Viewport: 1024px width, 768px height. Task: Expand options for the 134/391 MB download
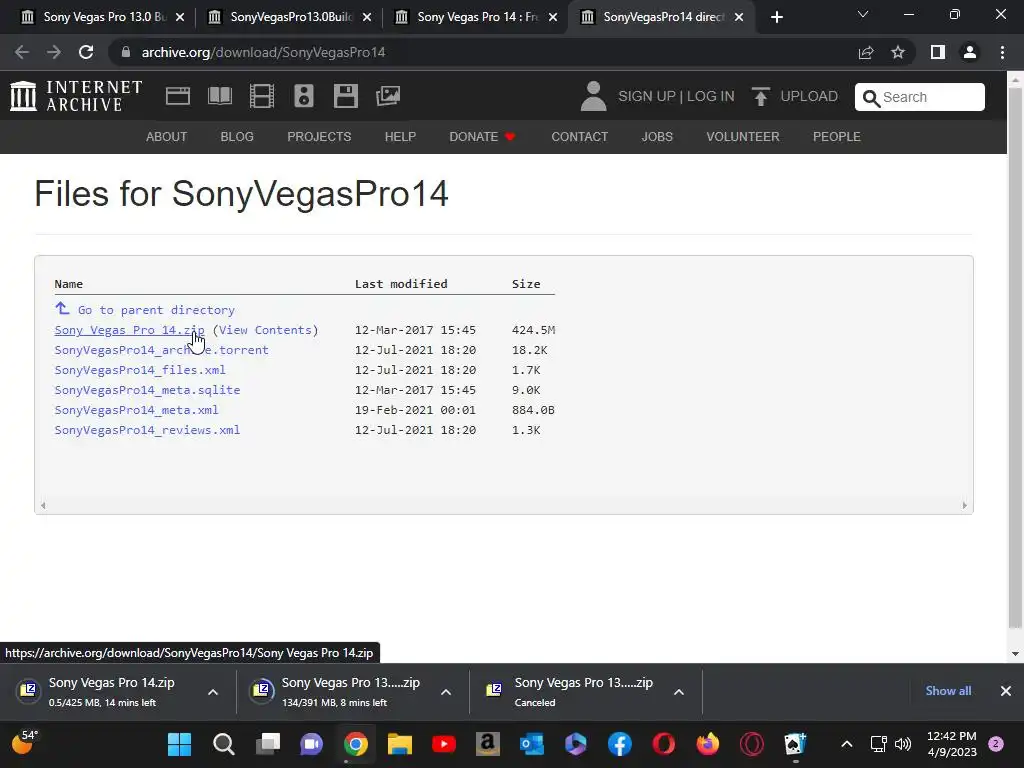click(x=446, y=692)
